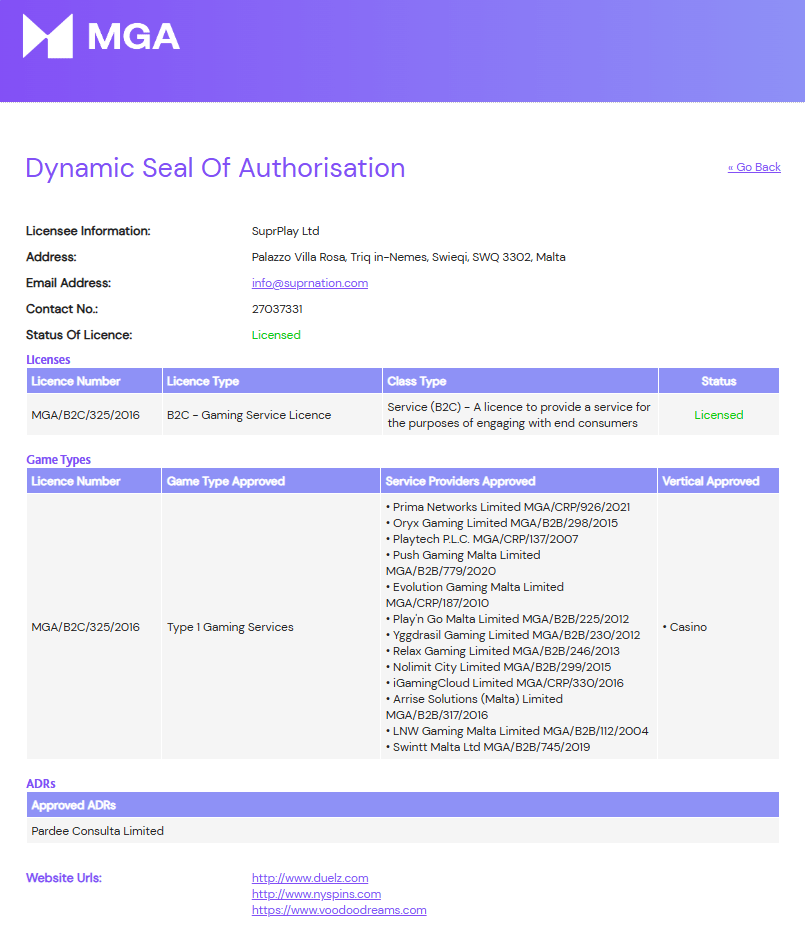The width and height of the screenshot is (805, 926).
Task: Click Relax Gaming Limited MGA/B2B/246/2013 entry
Action: [503, 651]
